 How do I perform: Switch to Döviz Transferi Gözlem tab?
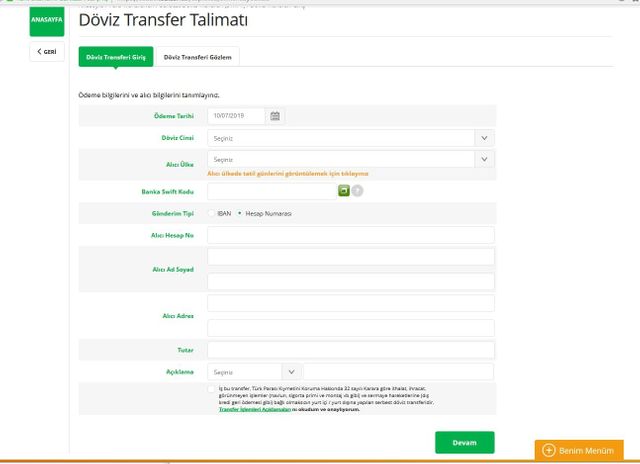(x=198, y=57)
